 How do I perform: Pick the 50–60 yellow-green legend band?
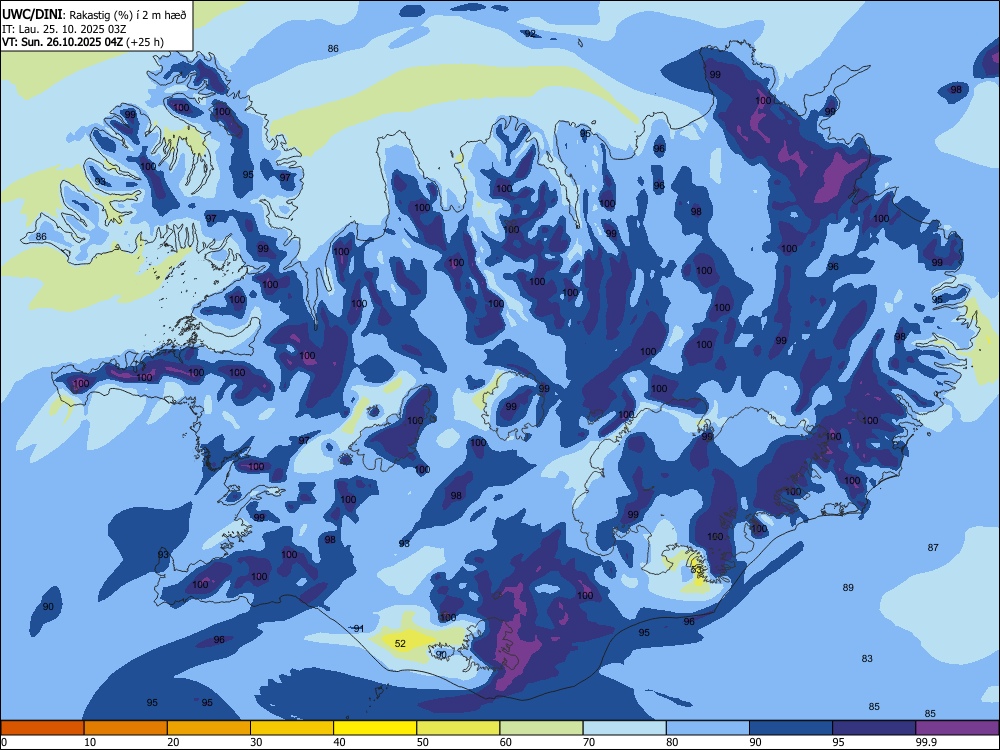(458, 728)
